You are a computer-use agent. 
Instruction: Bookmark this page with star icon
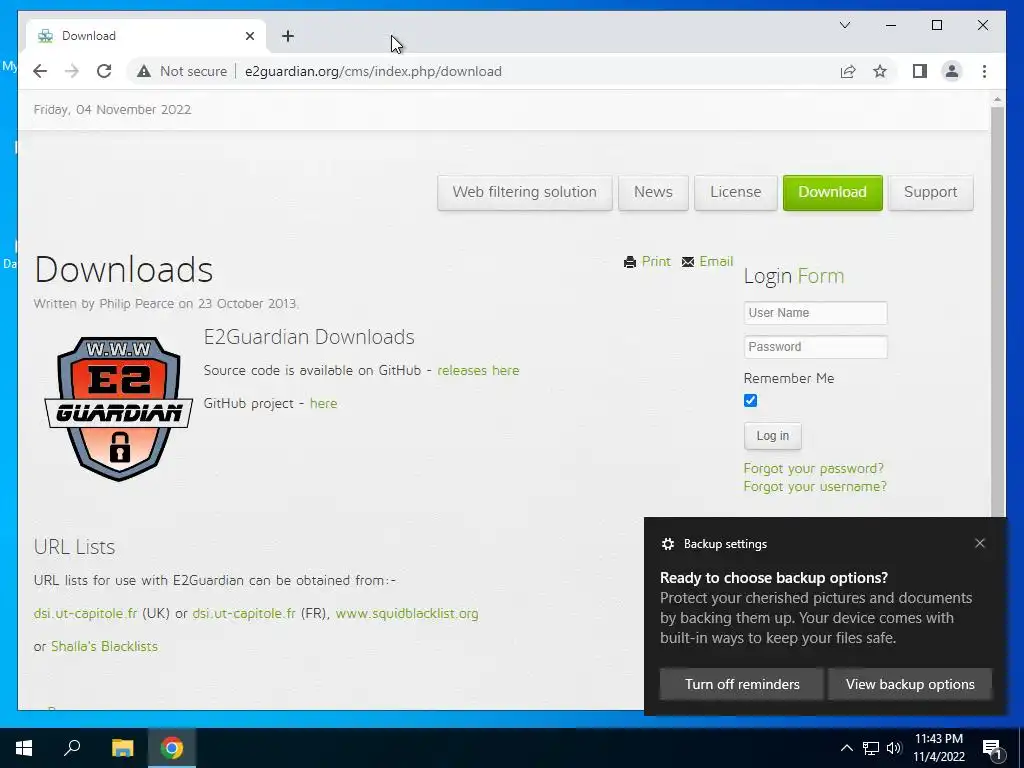pos(880,71)
